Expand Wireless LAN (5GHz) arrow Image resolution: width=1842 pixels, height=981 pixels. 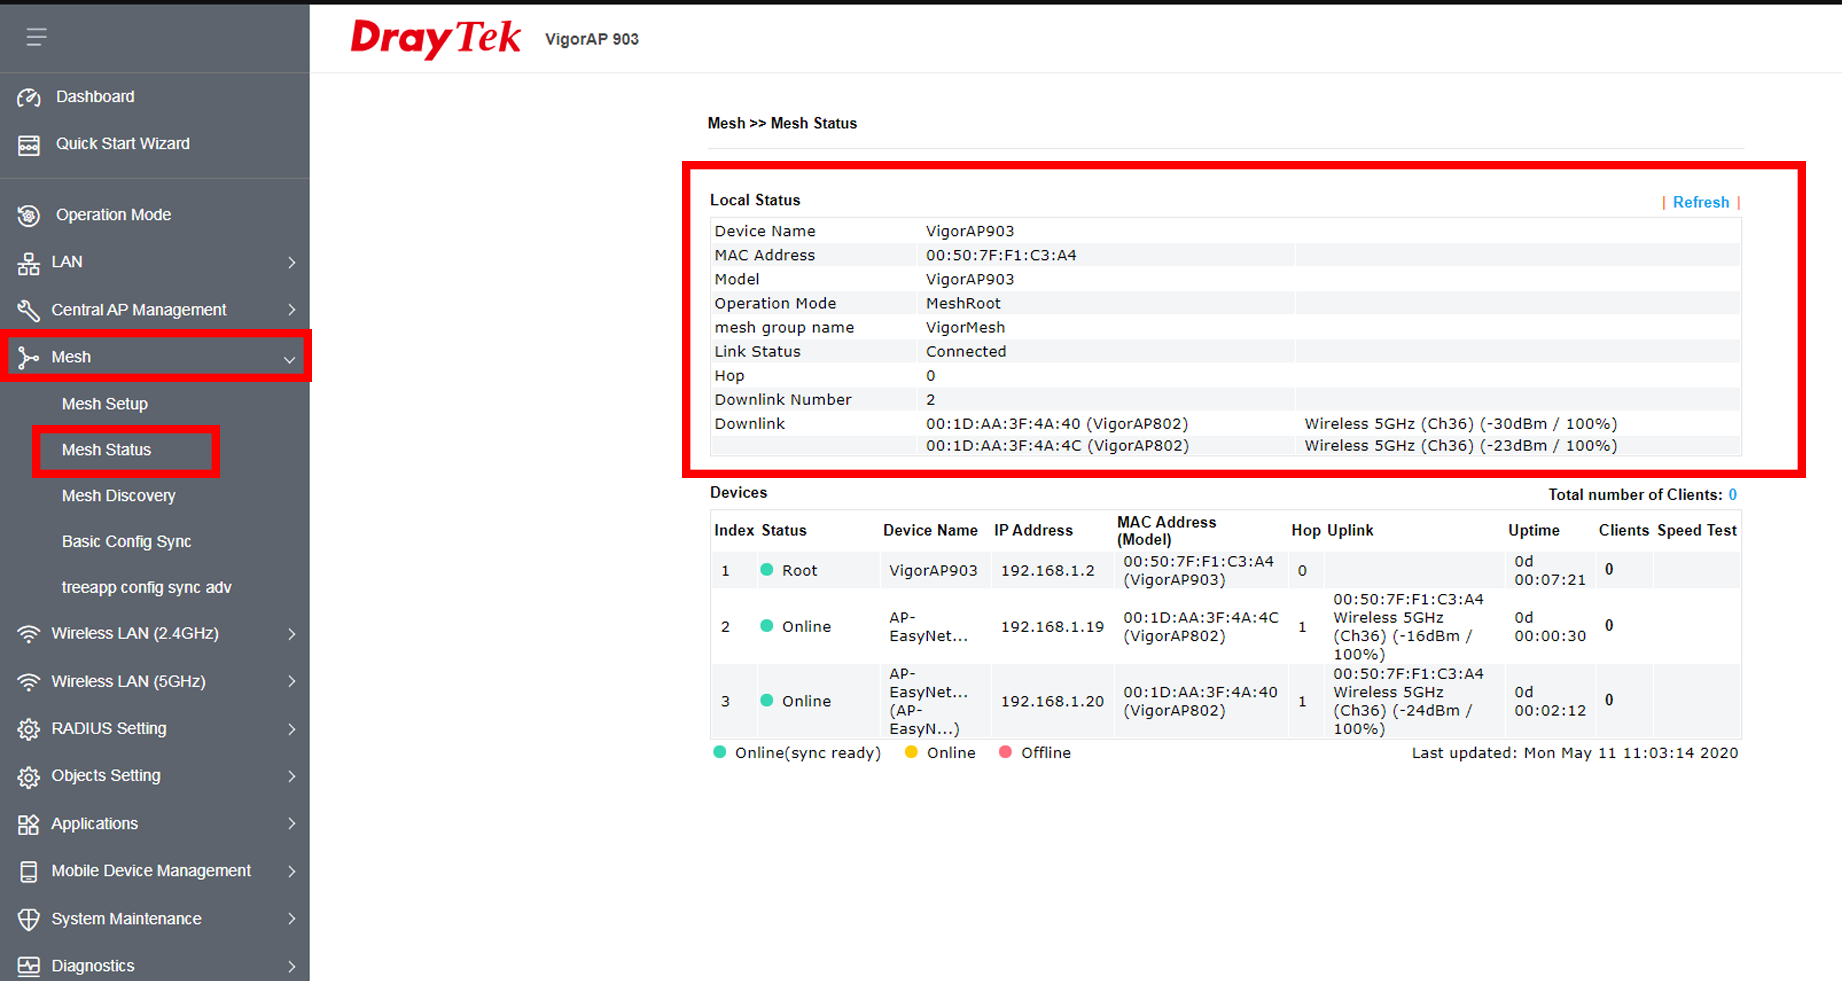[x=291, y=681]
